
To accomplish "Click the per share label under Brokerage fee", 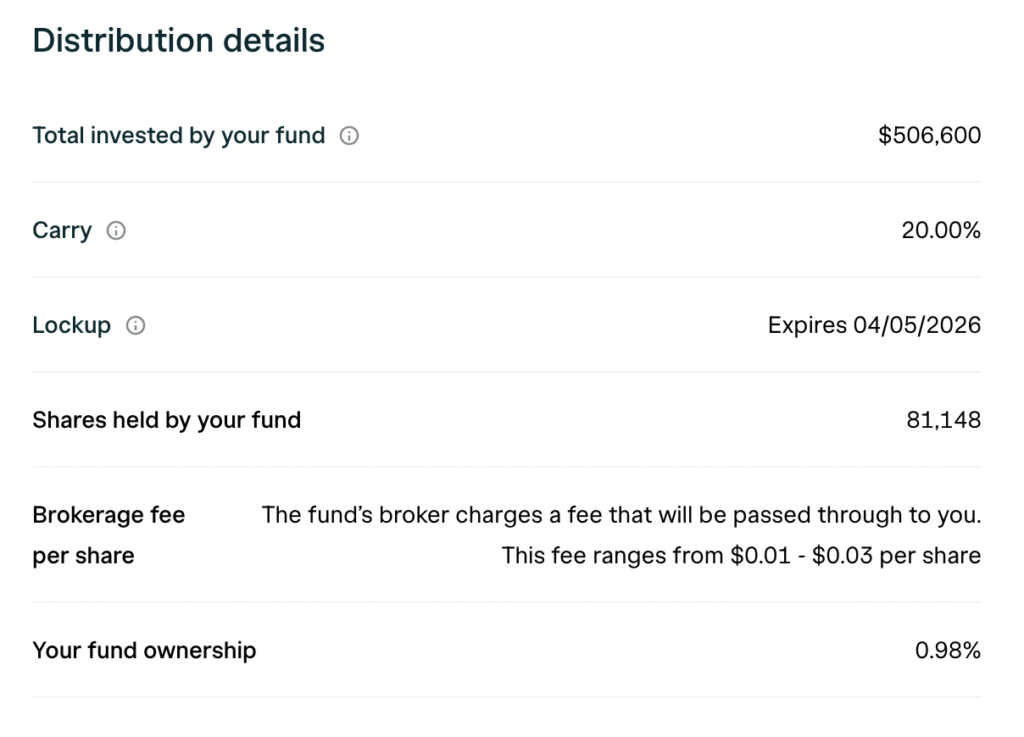I will pos(83,556).
